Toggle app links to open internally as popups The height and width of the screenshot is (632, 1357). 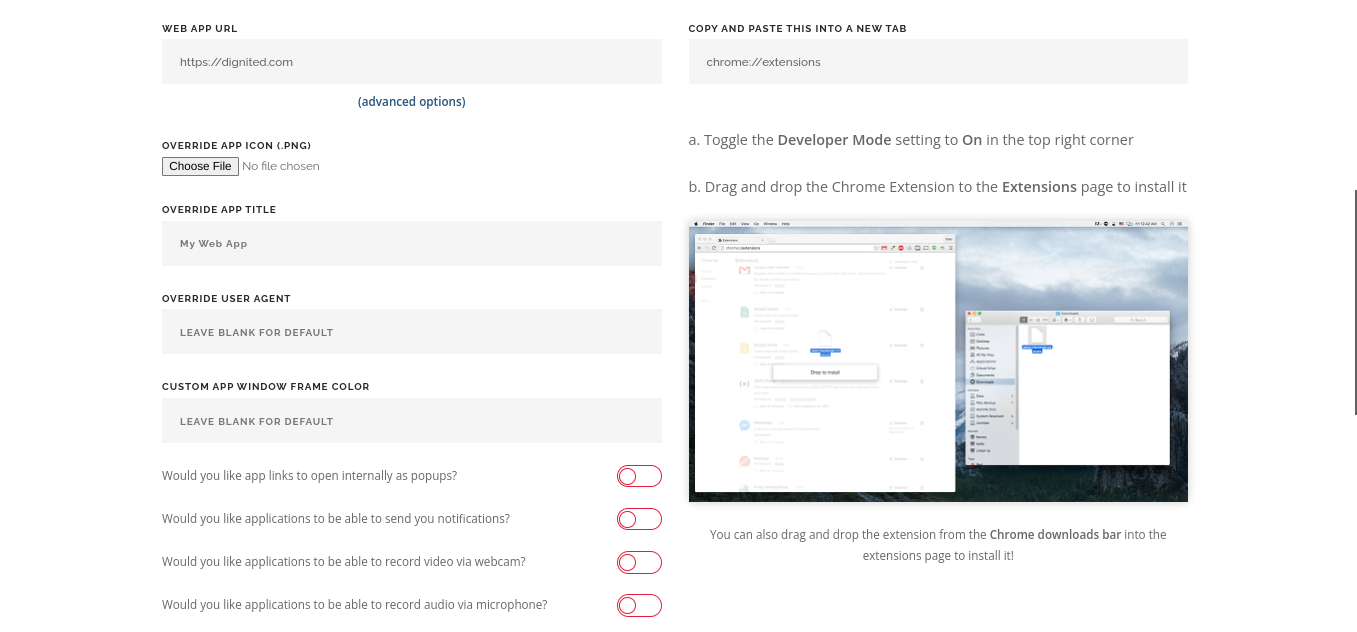click(639, 476)
